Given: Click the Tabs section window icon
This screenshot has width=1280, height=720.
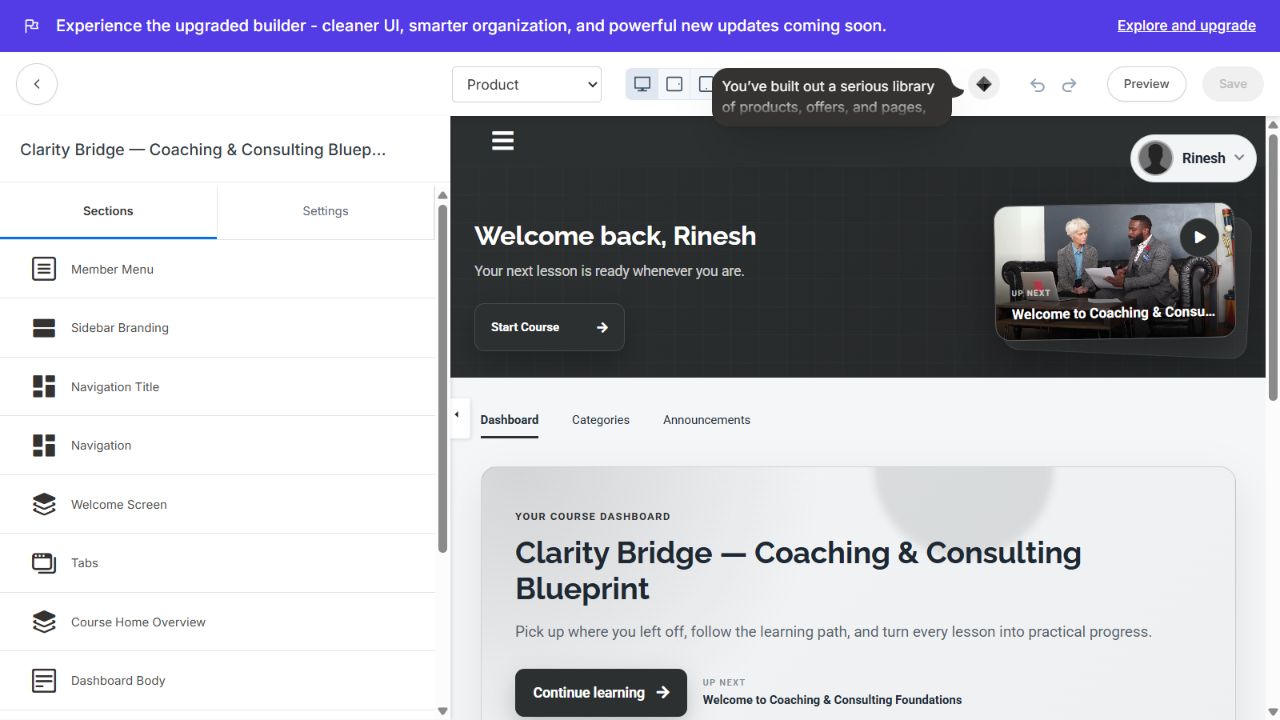Looking at the screenshot, I should 44,563.
